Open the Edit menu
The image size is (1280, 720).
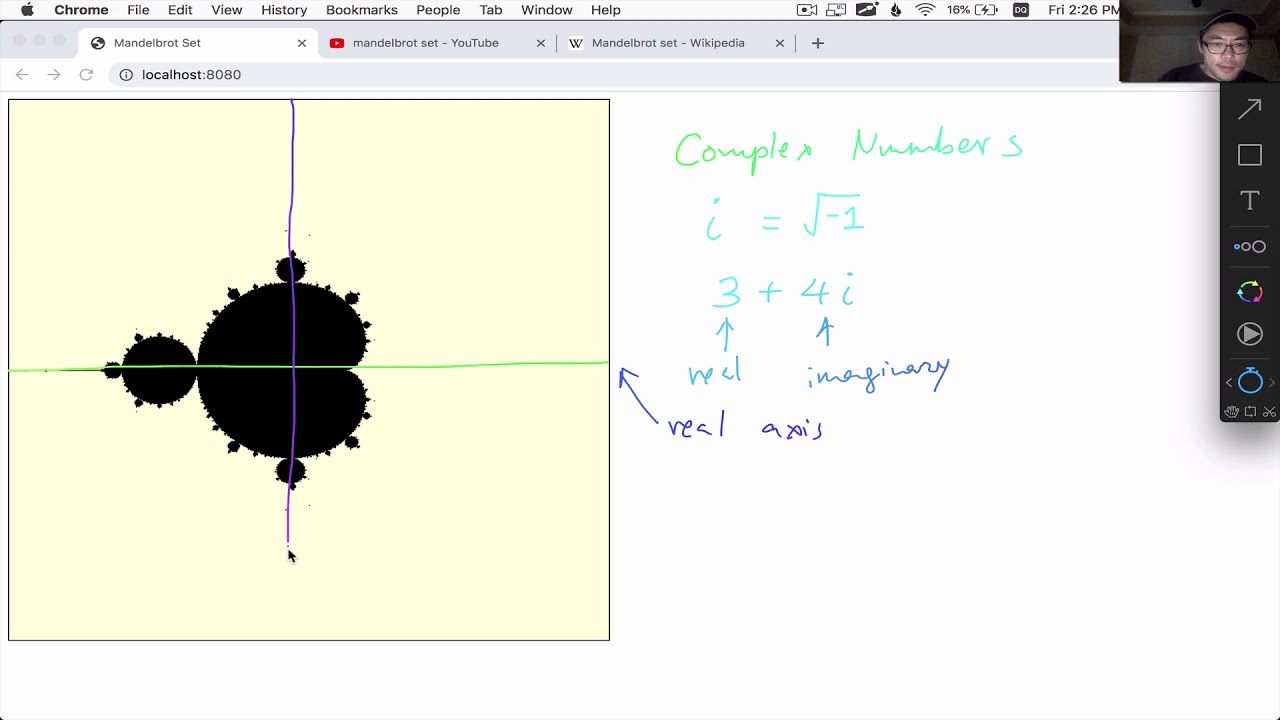coord(180,10)
